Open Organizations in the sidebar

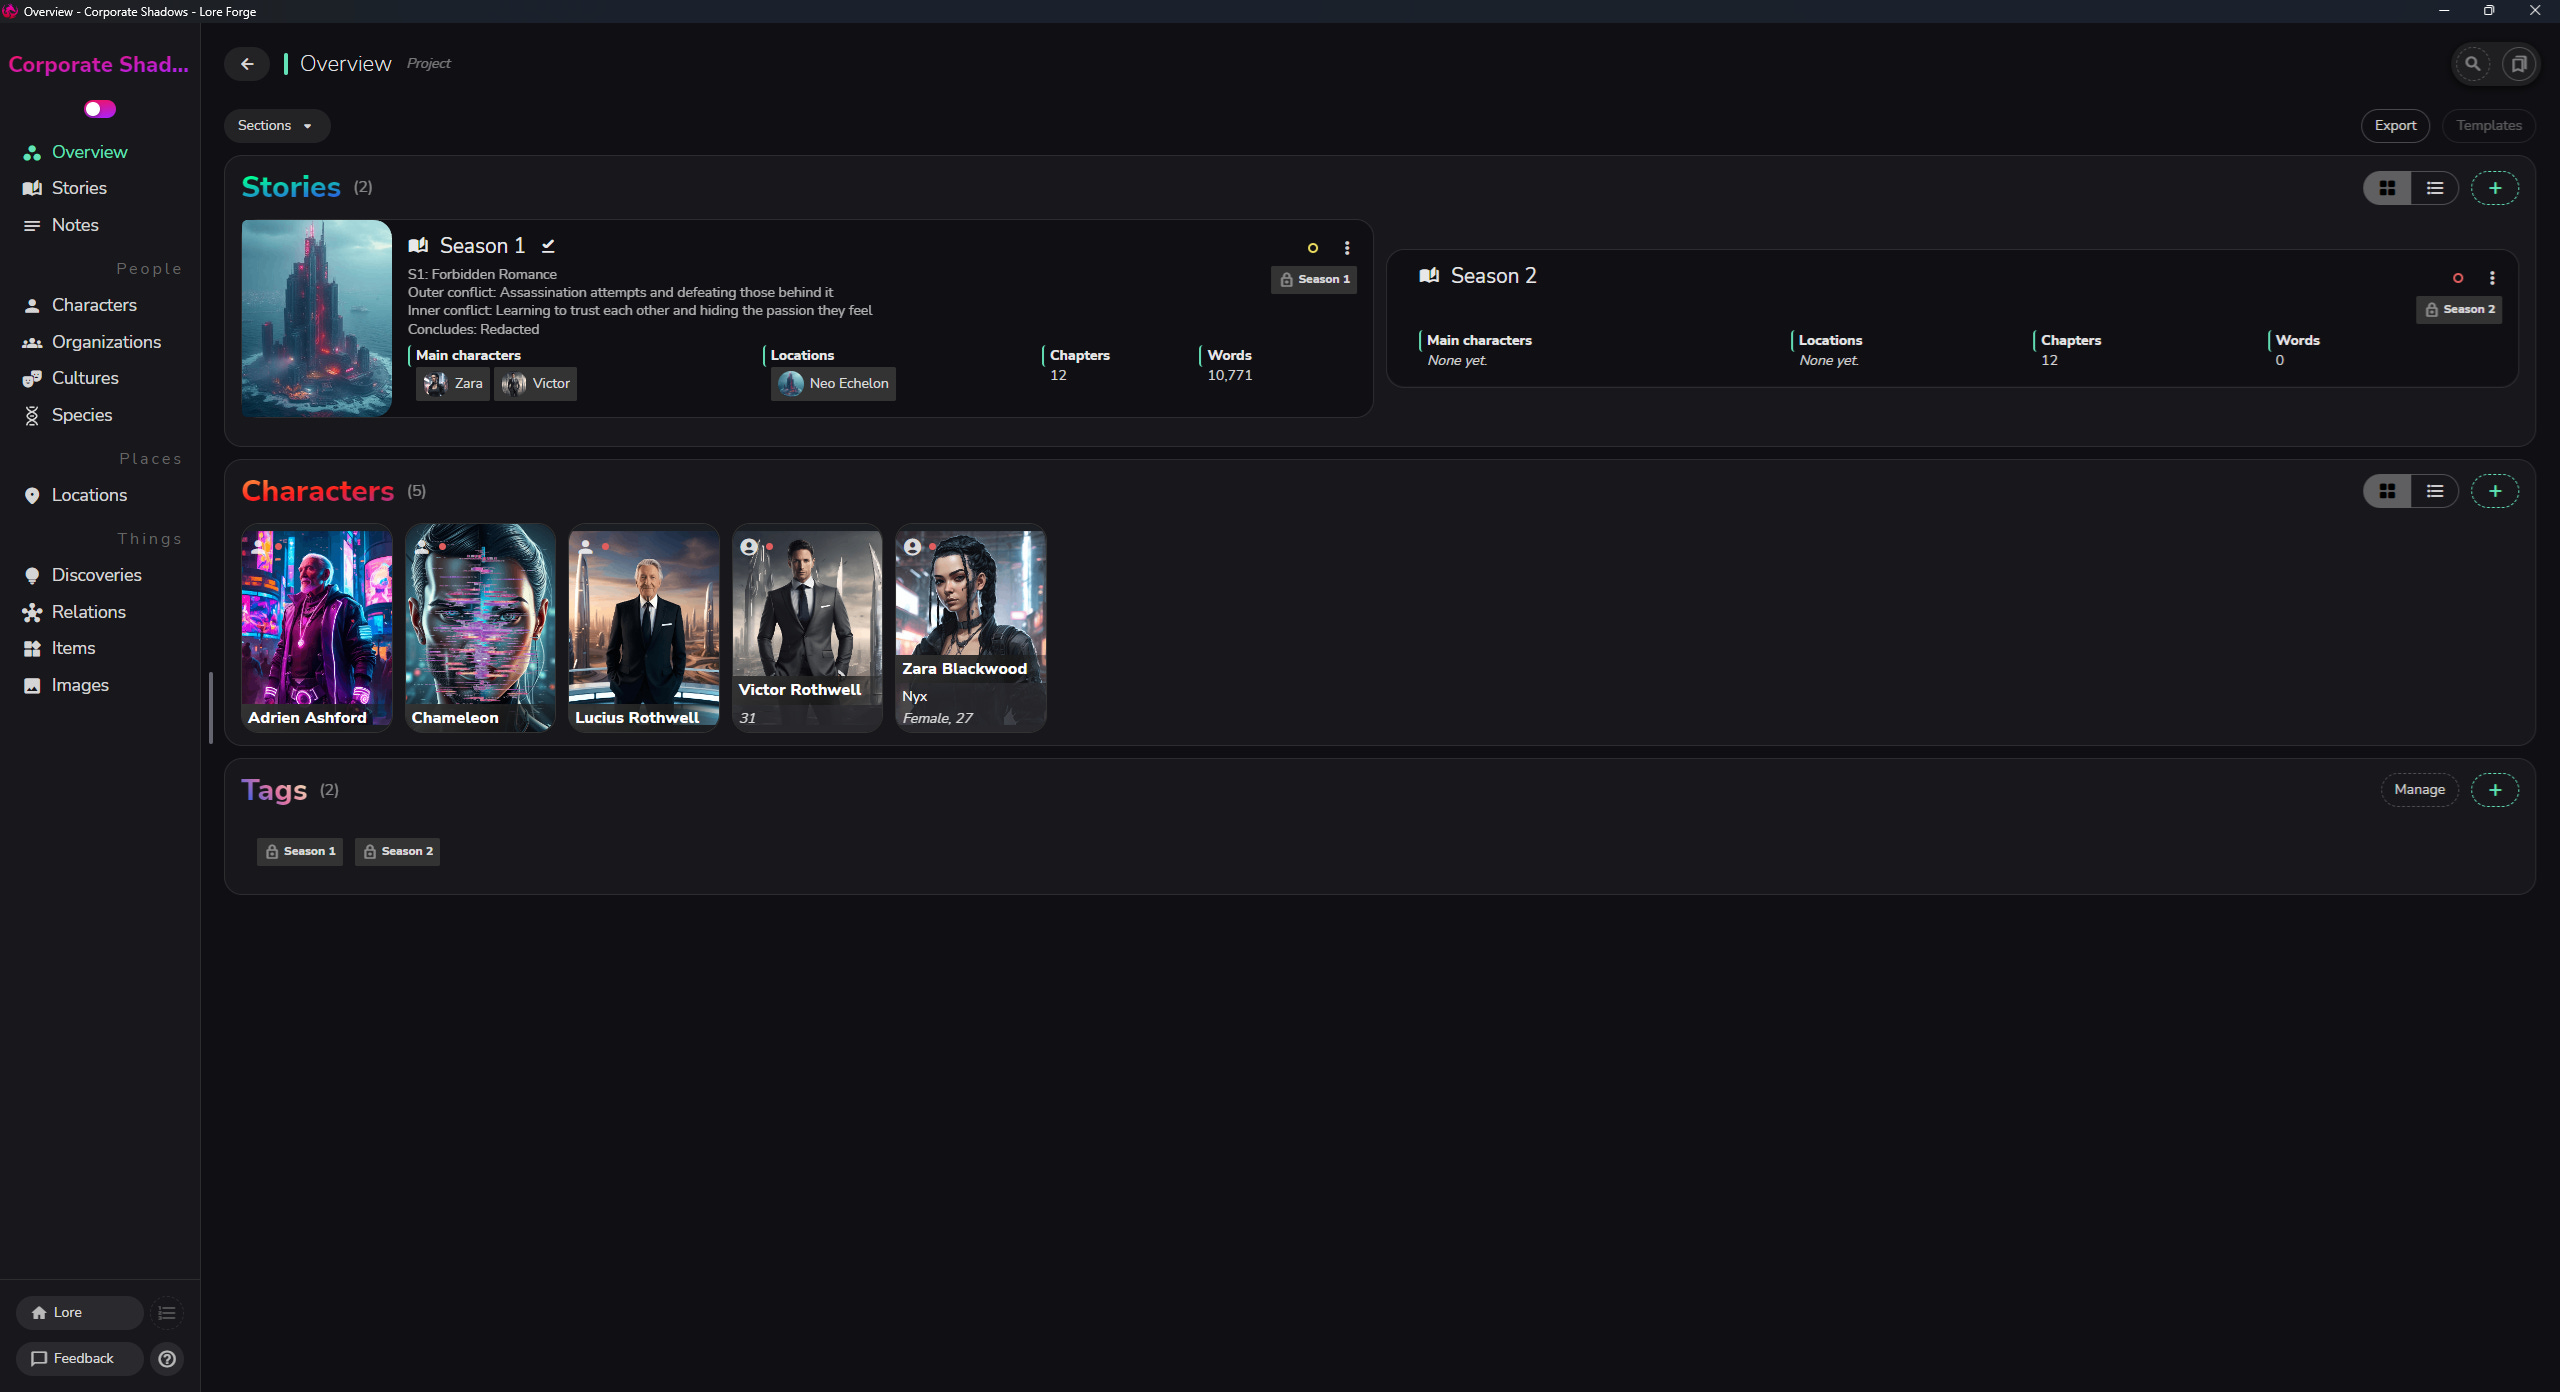tap(106, 342)
